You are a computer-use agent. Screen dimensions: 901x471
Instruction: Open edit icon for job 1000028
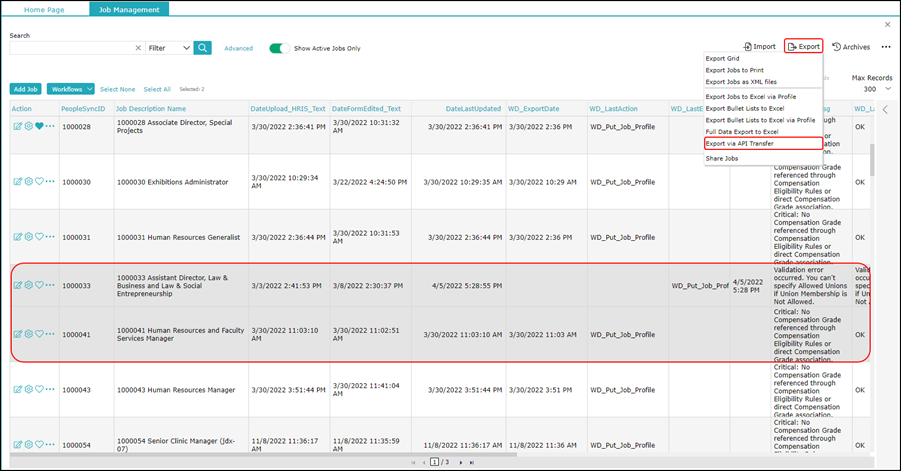click(17, 126)
